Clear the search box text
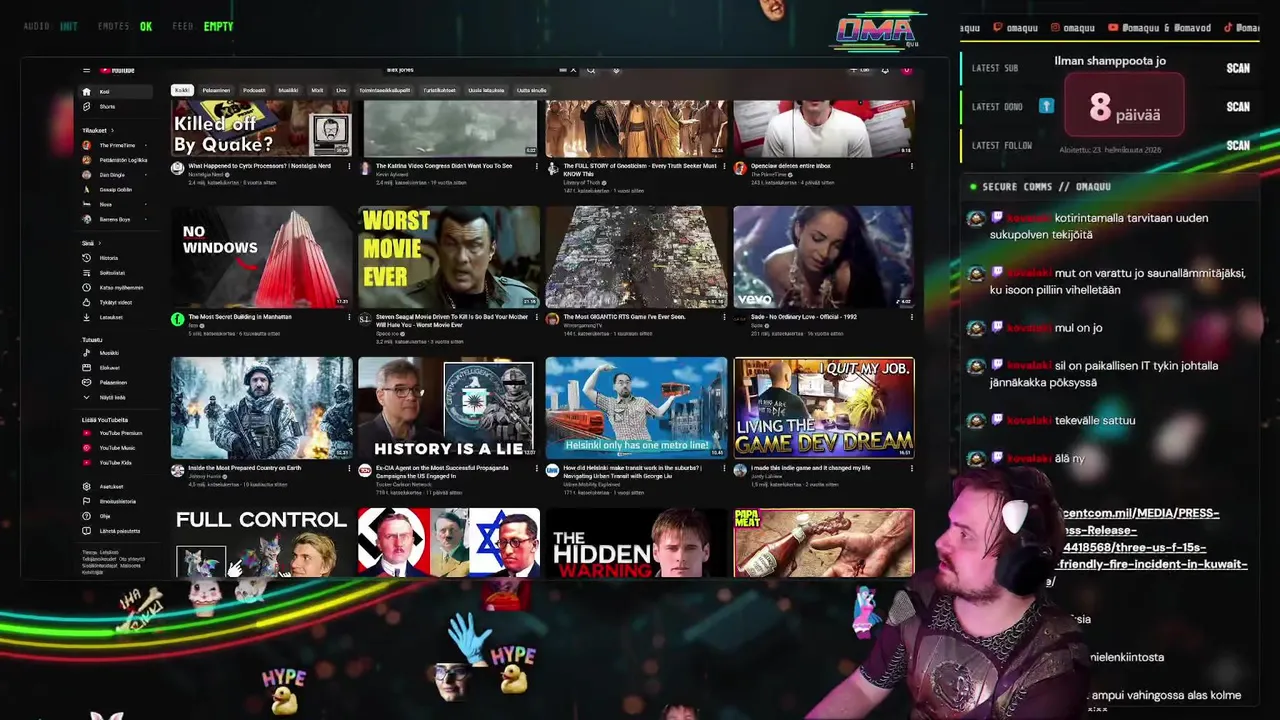 coord(573,70)
